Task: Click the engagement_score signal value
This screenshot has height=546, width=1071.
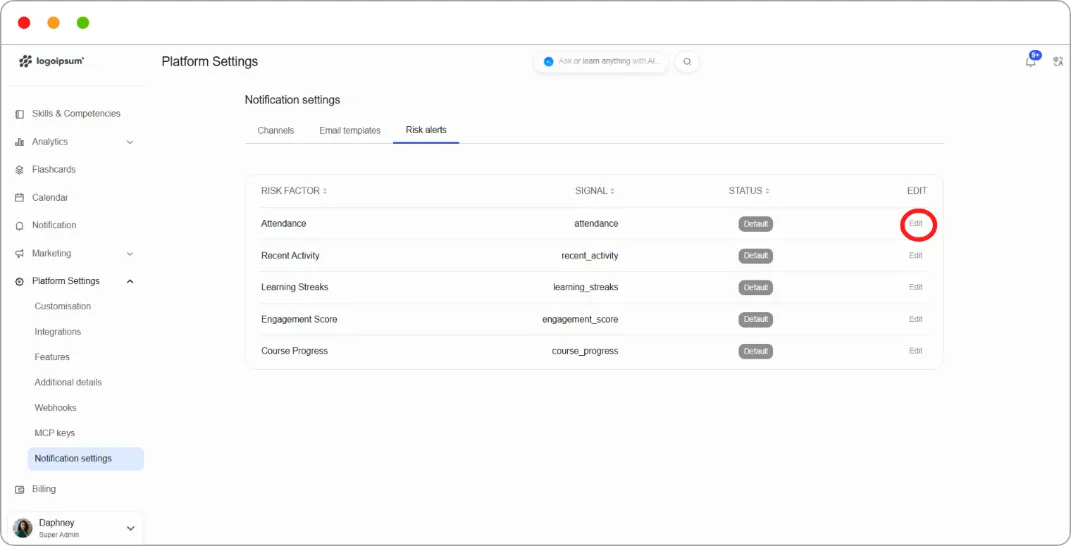Action: pyautogui.click(x=580, y=319)
